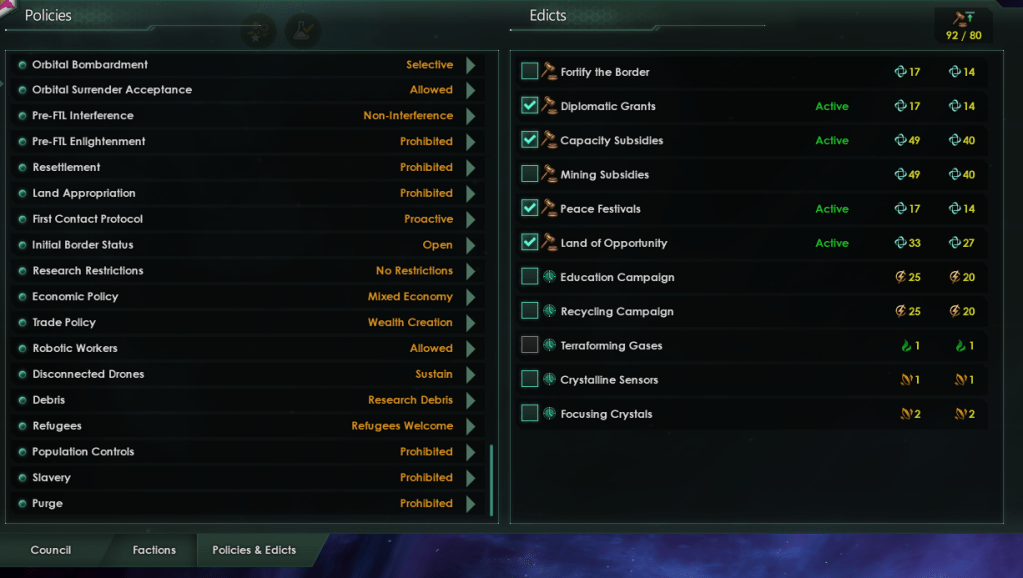
Task: Expand the Orbital Bombardment policy arrow
Action: pyautogui.click(x=470, y=65)
